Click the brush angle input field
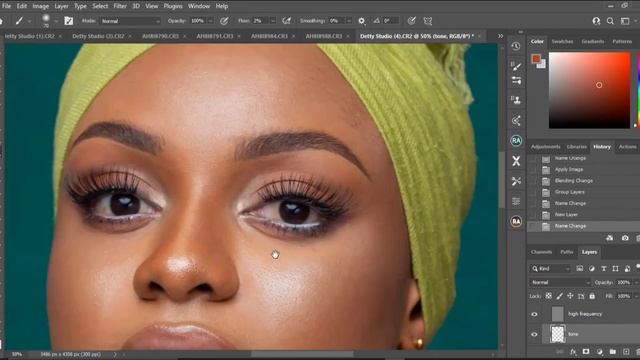This screenshot has height=360, width=640. [x=390, y=21]
